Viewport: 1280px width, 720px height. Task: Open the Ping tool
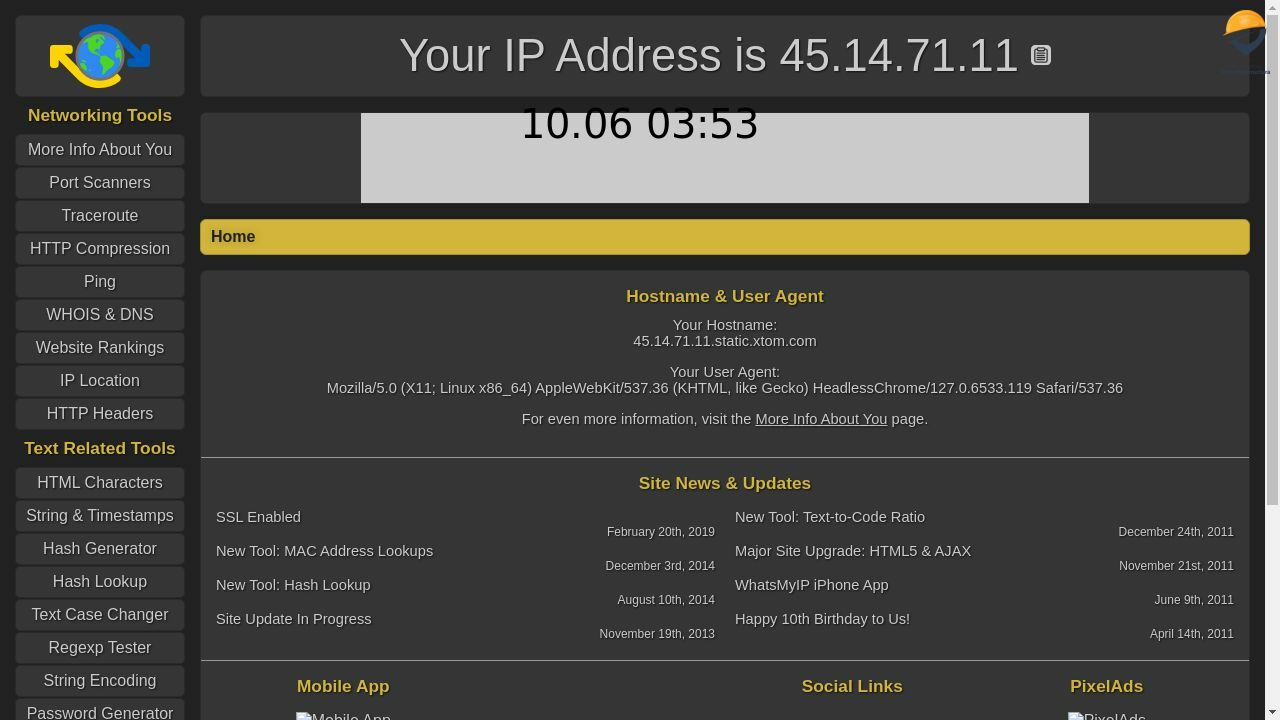point(100,282)
